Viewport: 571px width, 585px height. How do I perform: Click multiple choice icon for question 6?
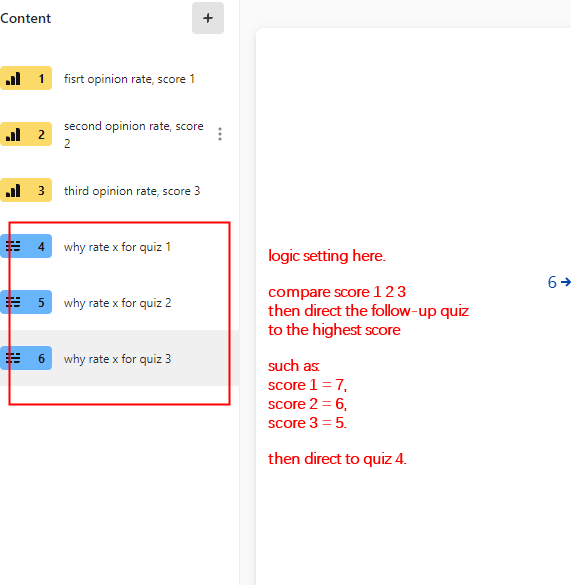pos(13,358)
